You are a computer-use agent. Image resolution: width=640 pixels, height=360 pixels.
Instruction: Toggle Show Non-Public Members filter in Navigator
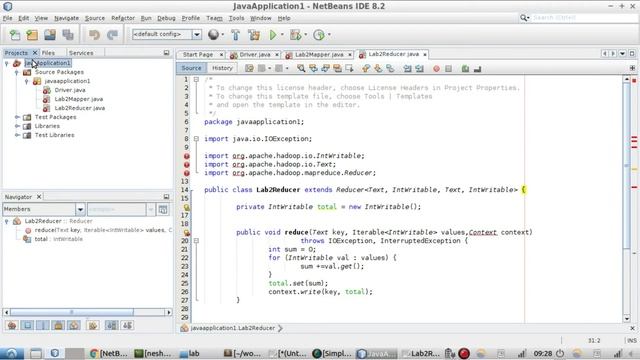point(58,325)
